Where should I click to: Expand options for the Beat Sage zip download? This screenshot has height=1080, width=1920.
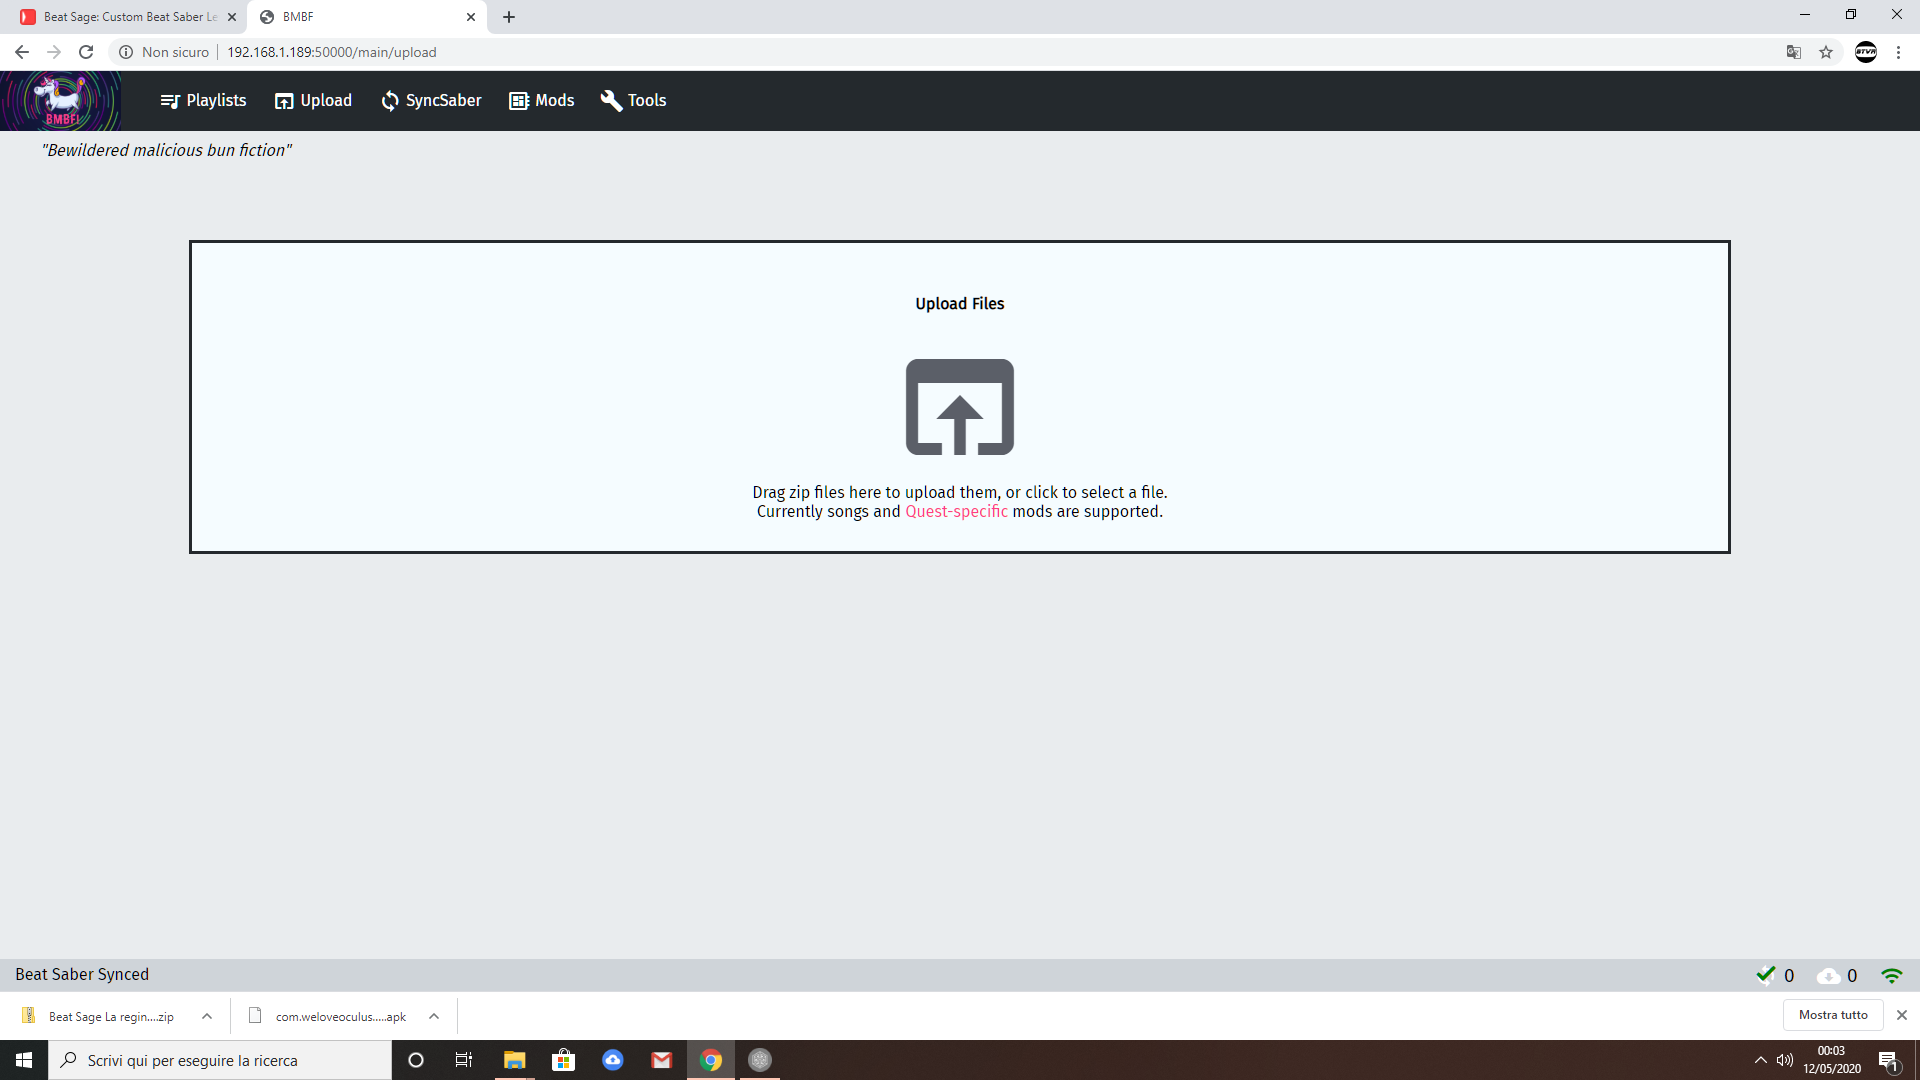click(207, 1016)
